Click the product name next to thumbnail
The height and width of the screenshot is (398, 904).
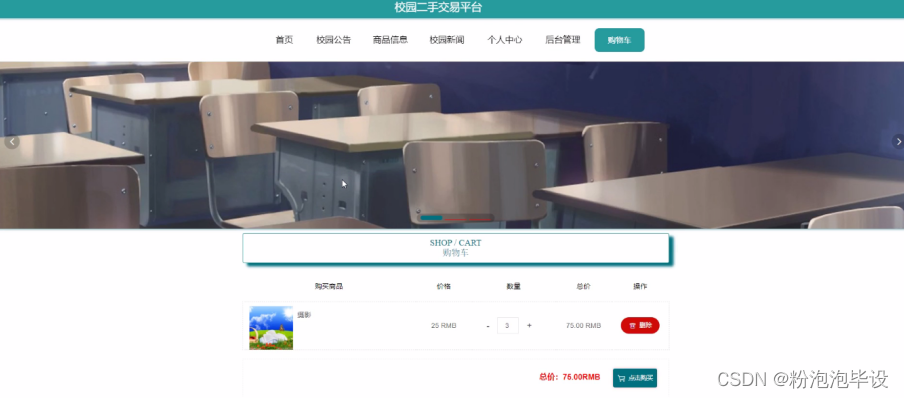(x=304, y=315)
